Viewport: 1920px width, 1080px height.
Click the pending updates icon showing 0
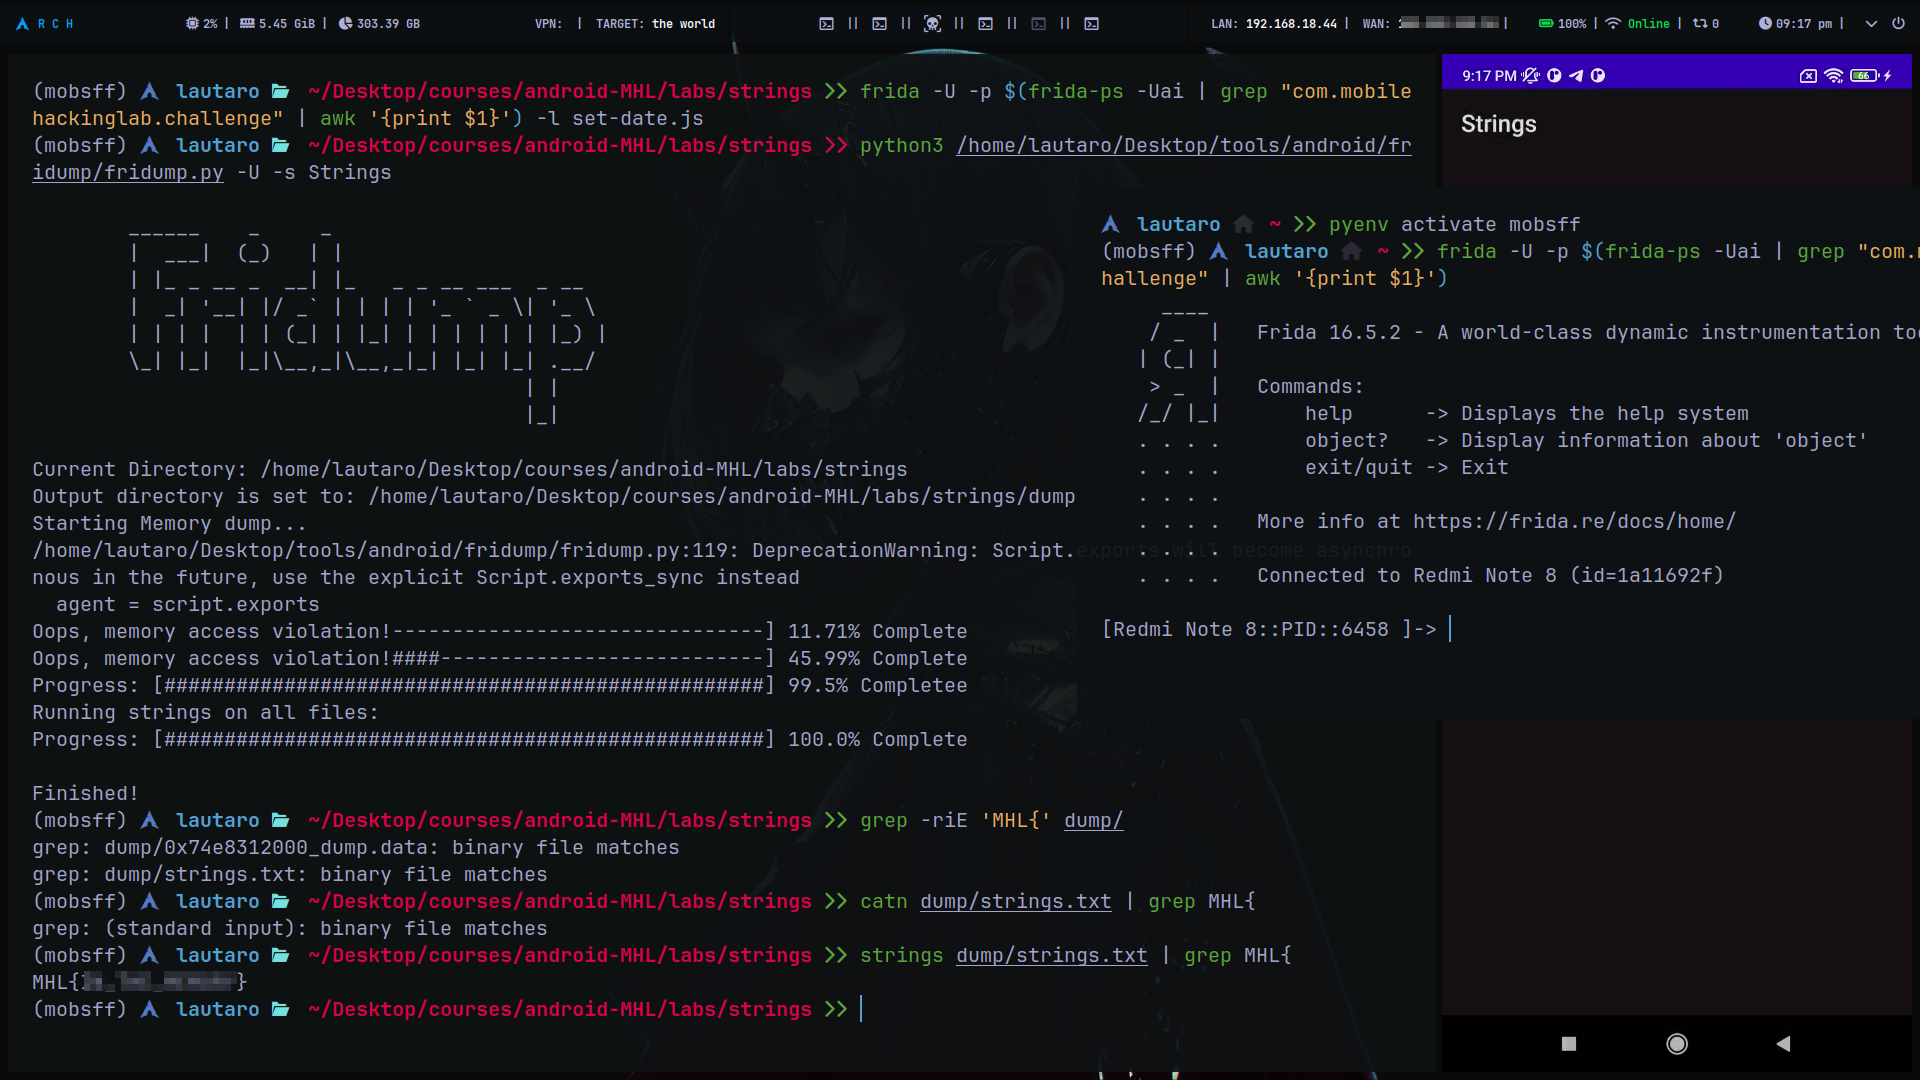point(1699,23)
